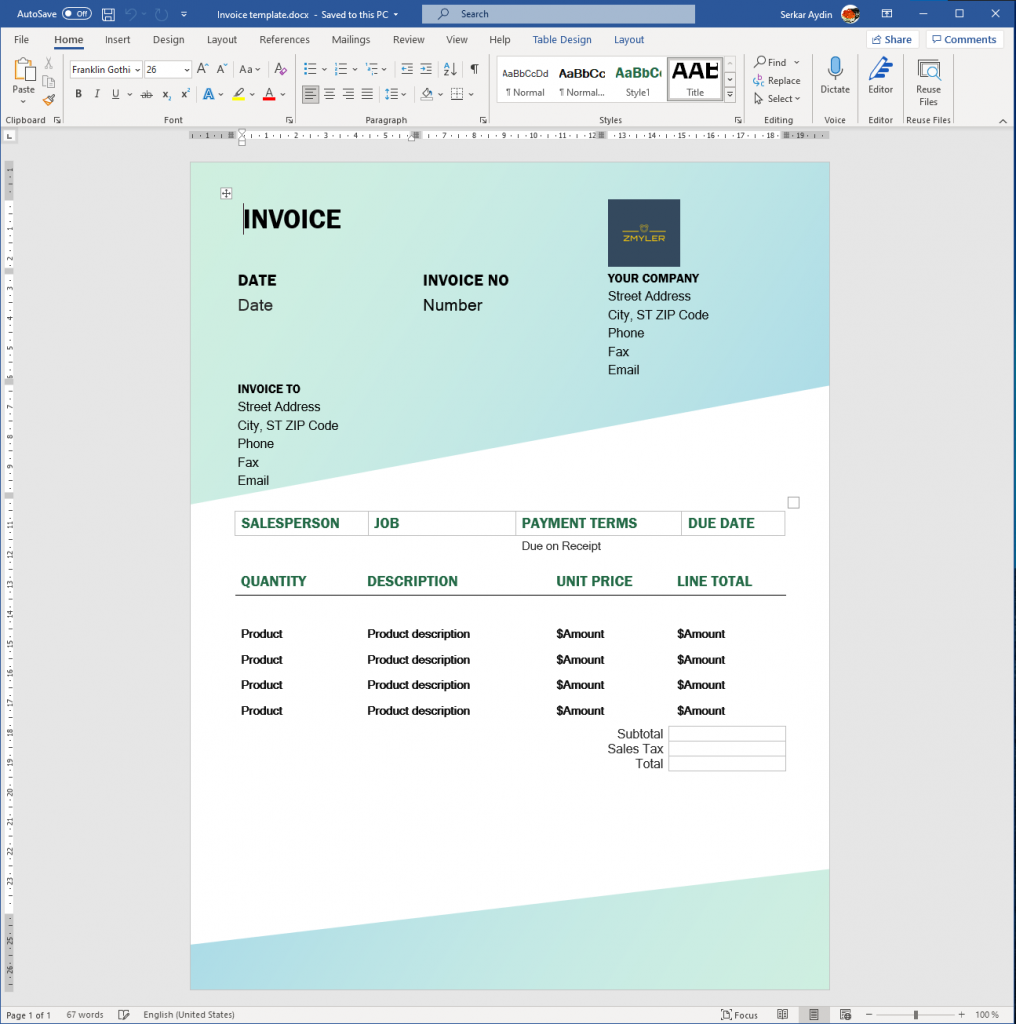Switch to the Table Design tab
The width and height of the screenshot is (1016, 1024).
[x=561, y=39]
